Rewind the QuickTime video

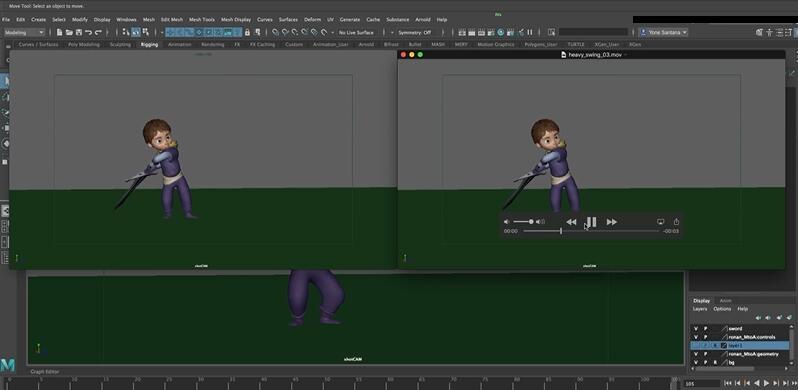[572, 222]
